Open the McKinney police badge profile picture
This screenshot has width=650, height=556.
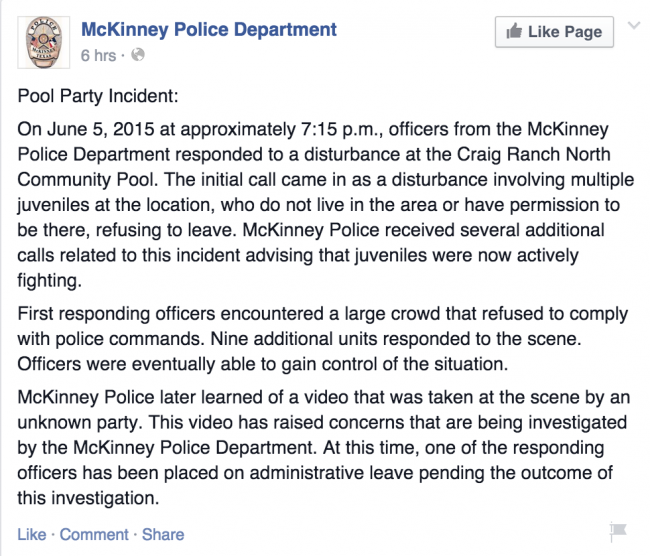tap(44, 42)
